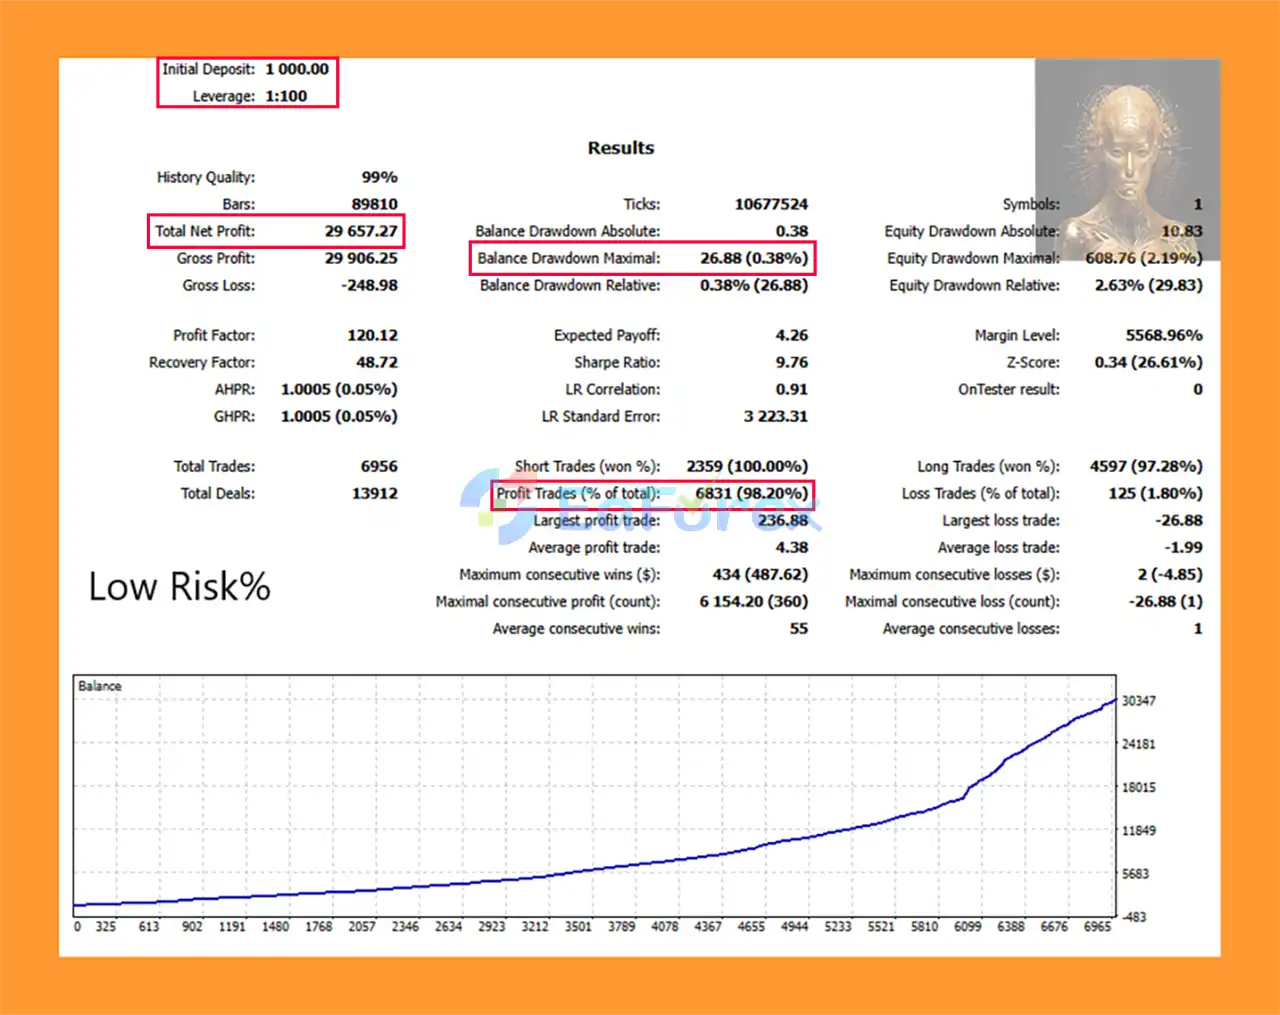Image resolution: width=1280 pixels, height=1015 pixels.
Task: Click the 11849 value on chart y-axis
Action: pos(1138,831)
